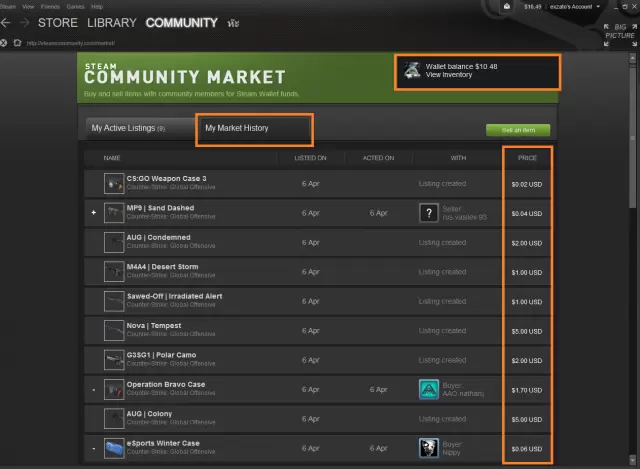Click the blue eSports Winter Case thumbnail
The height and width of the screenshot is (469, 640).
[114, 448]
